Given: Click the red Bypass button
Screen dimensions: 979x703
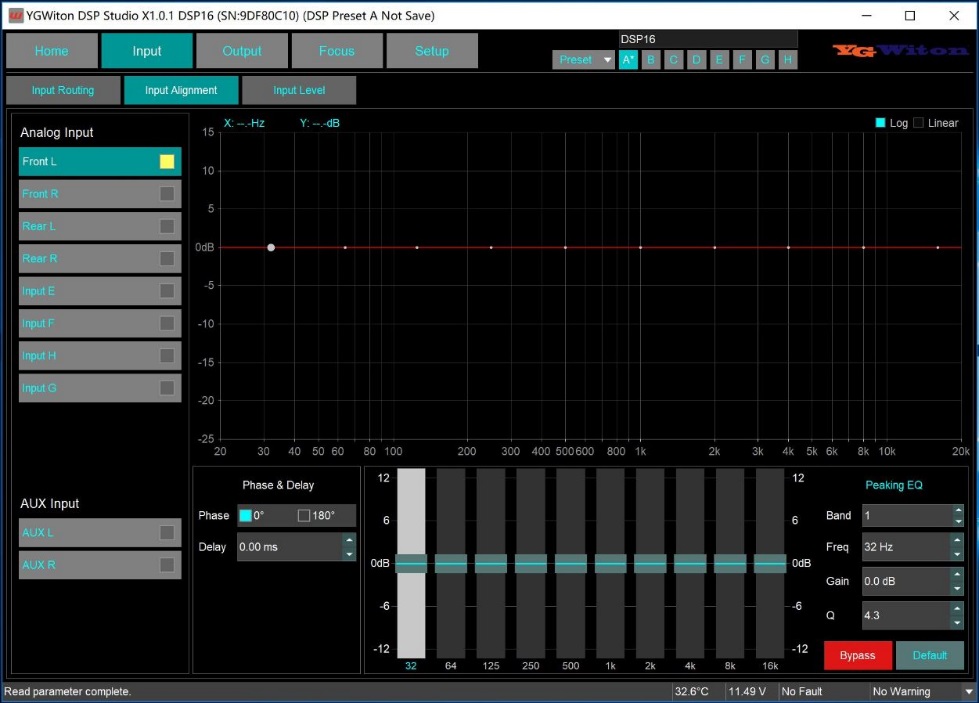Looking at the screenshot, I should [858, 656].
